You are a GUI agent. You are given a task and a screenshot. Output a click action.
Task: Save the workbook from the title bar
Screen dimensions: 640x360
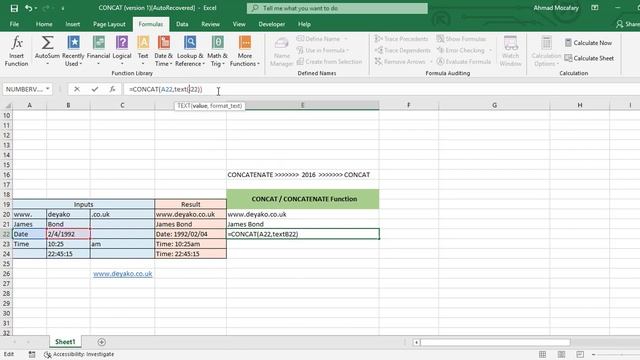14,8
